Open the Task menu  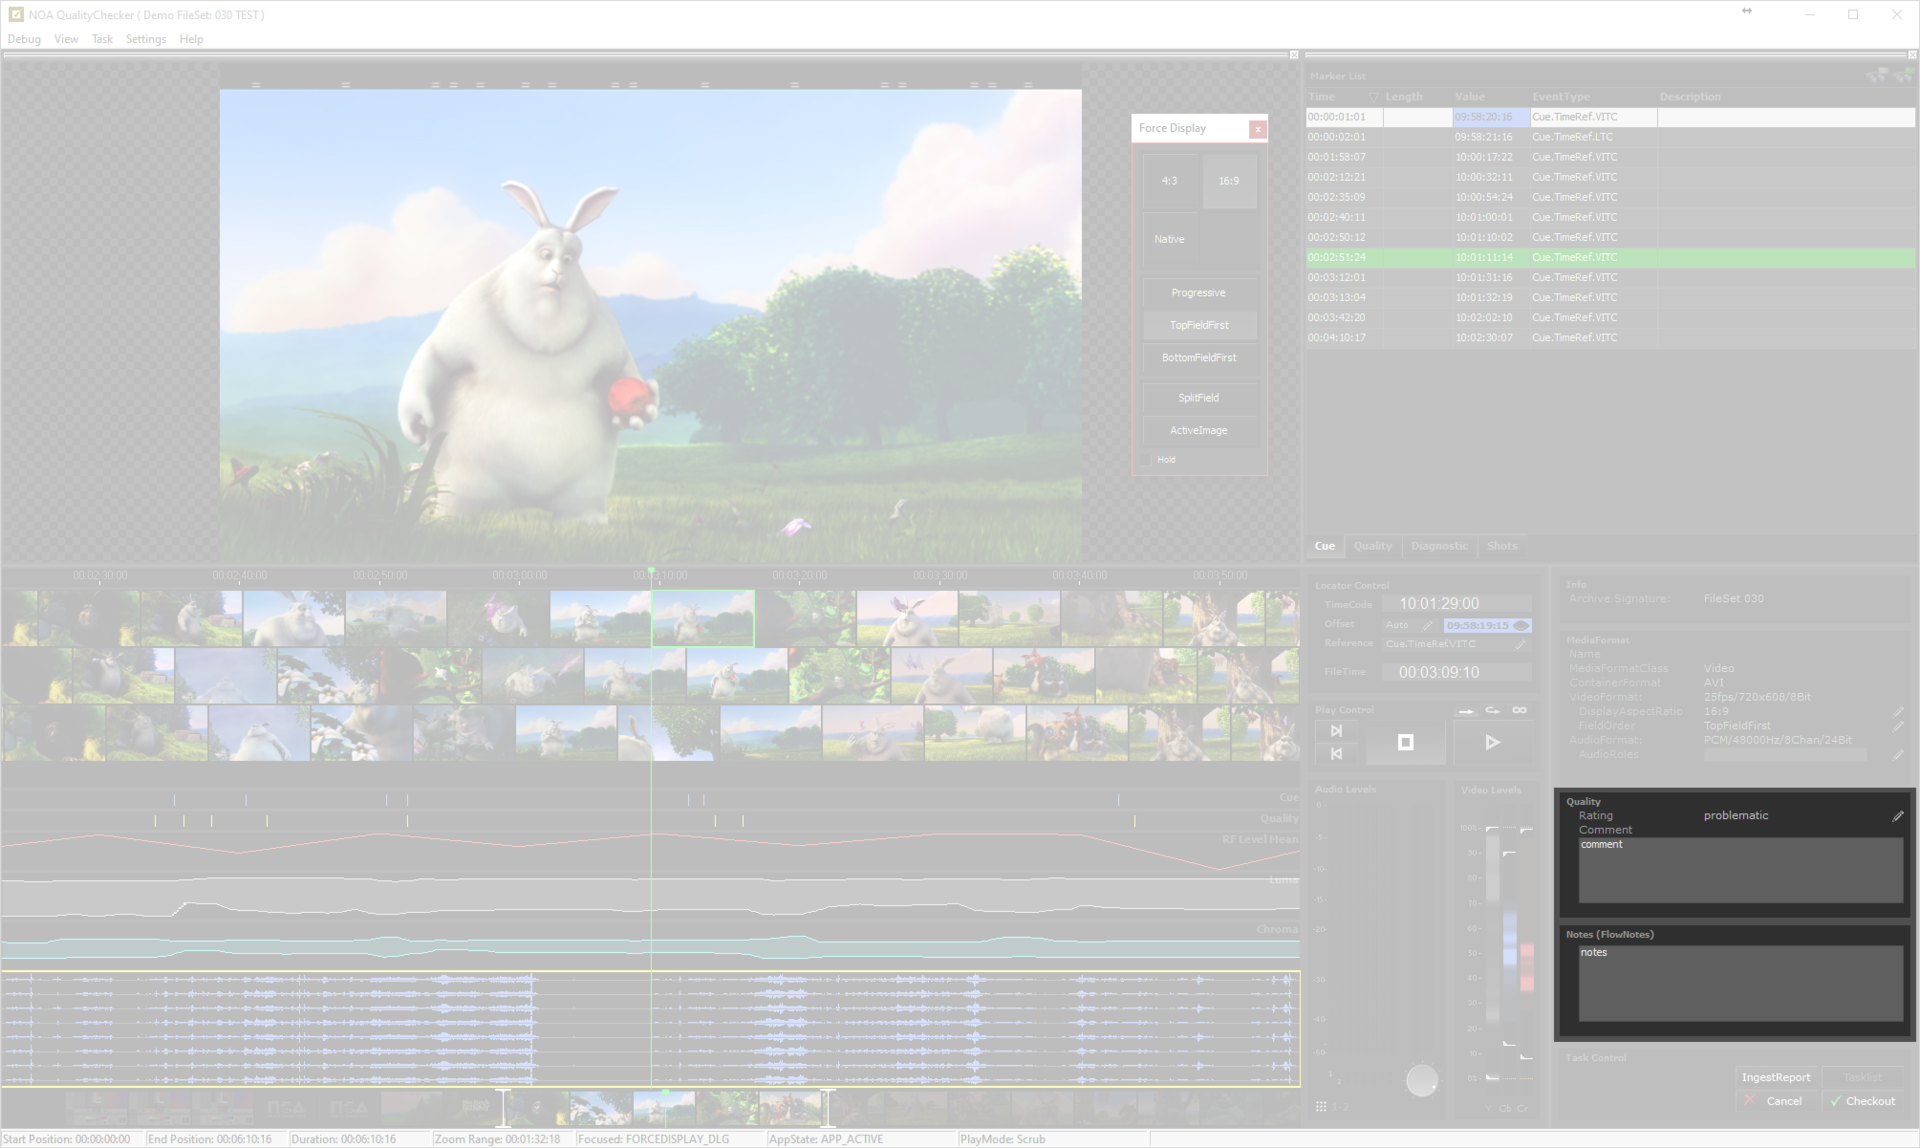(x=102, y=39)
